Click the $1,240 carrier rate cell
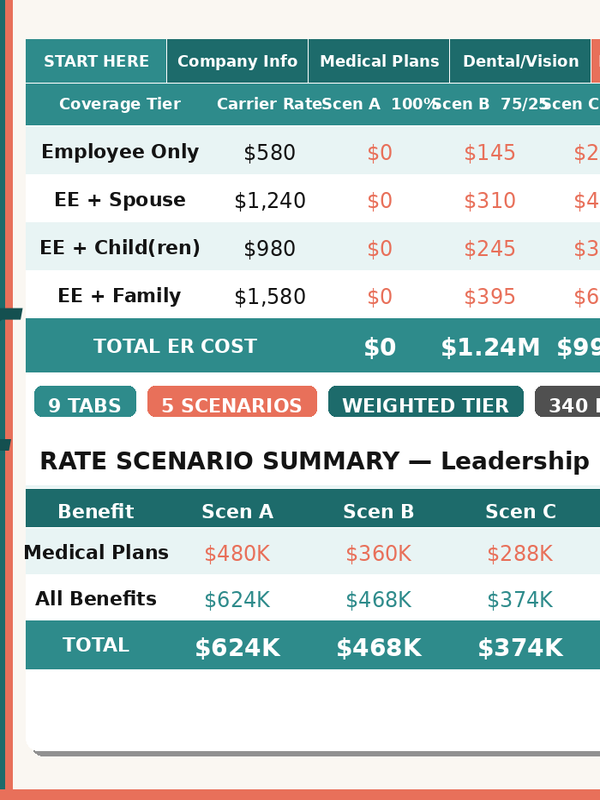This screenshot has width=600, height=800. click(x=269, y=201)
